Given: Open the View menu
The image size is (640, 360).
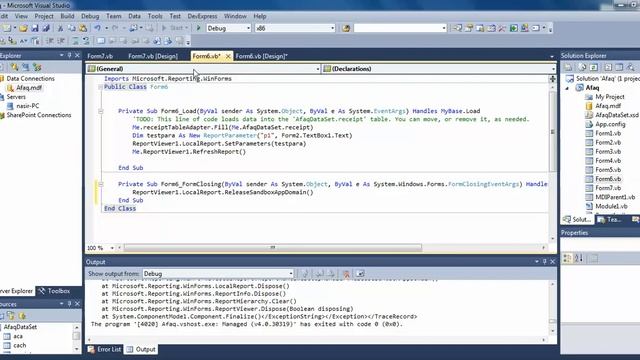Looking at the screenshot, I should 21,16.
